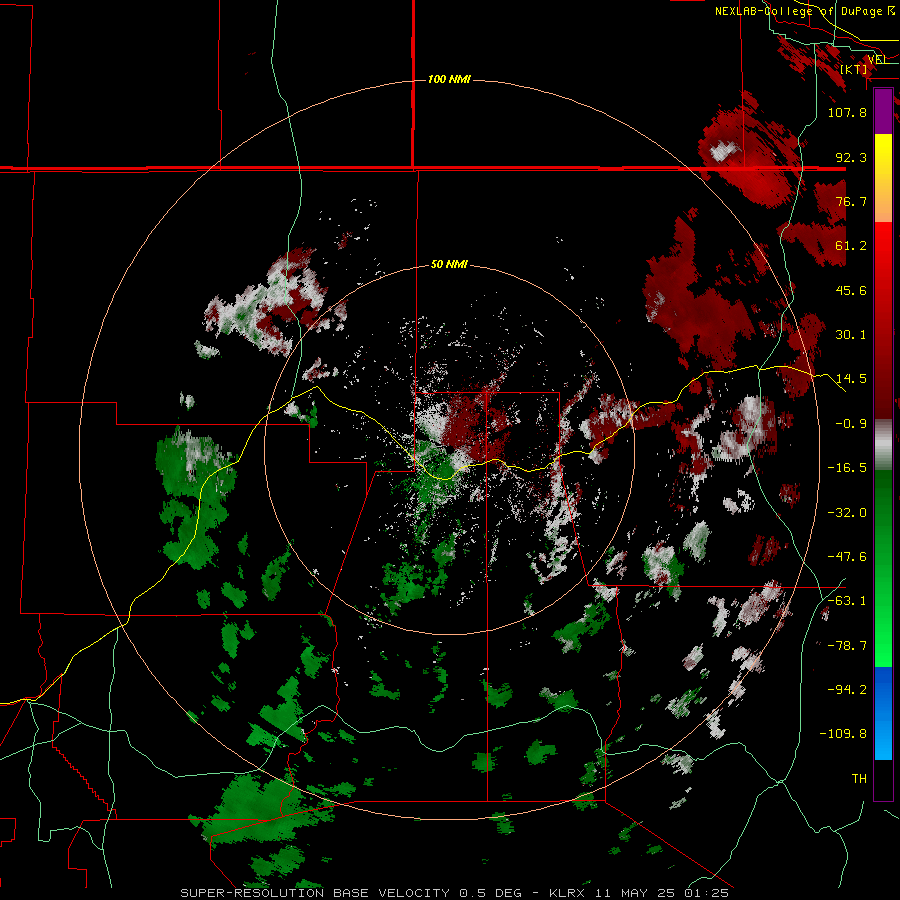Select the -78.7 legend value
This screenshot has width=900, height=900.
847,646
